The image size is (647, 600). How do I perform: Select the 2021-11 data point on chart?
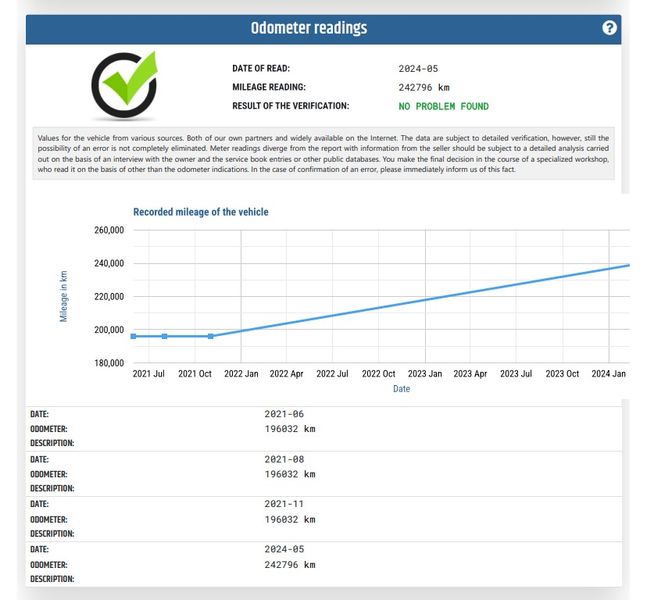[211, 336]
